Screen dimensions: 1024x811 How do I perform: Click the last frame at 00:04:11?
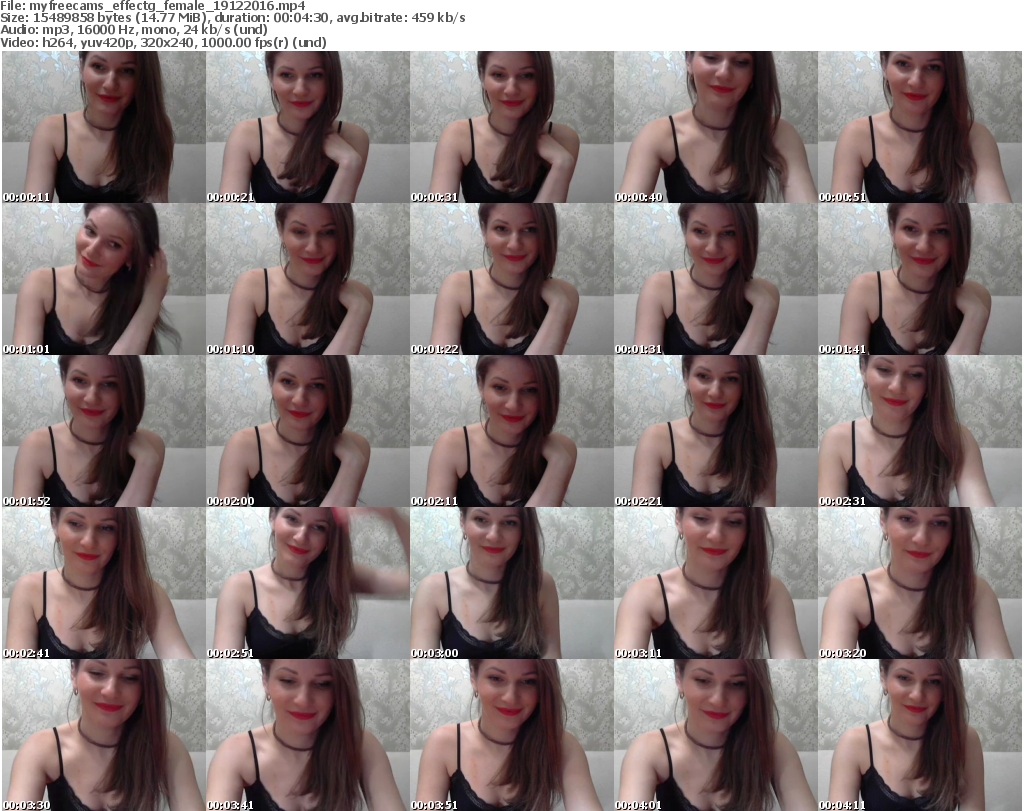pyautogui.click(x=920, y=734)
